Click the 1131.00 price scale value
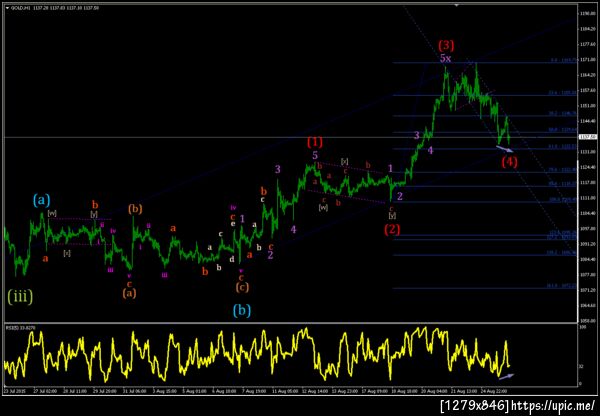Viewport: 600px width, 416px height. click(x=587, y=152)
